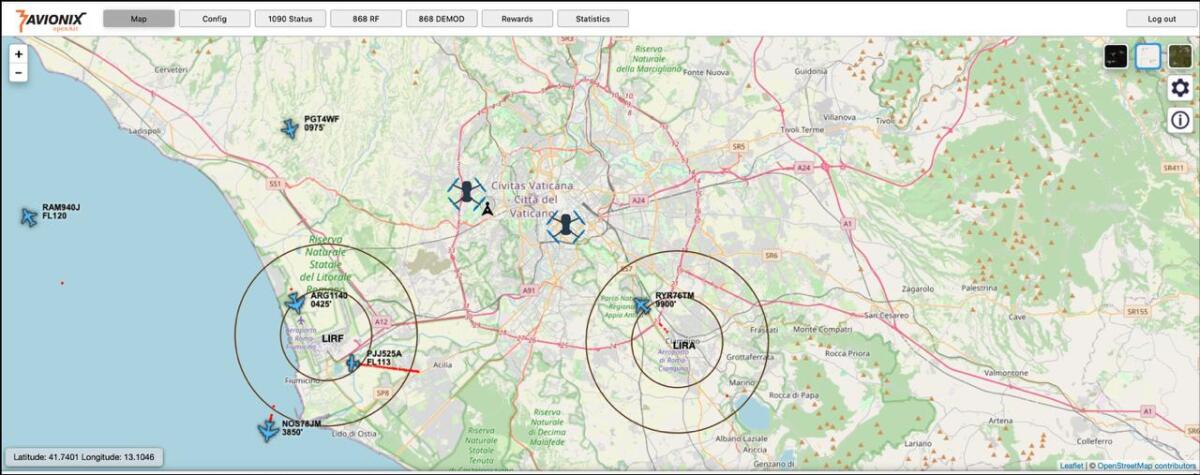Zoom out the map with minus button
The height and width of the screenshot is (475, 1200).
pos(19,73)
